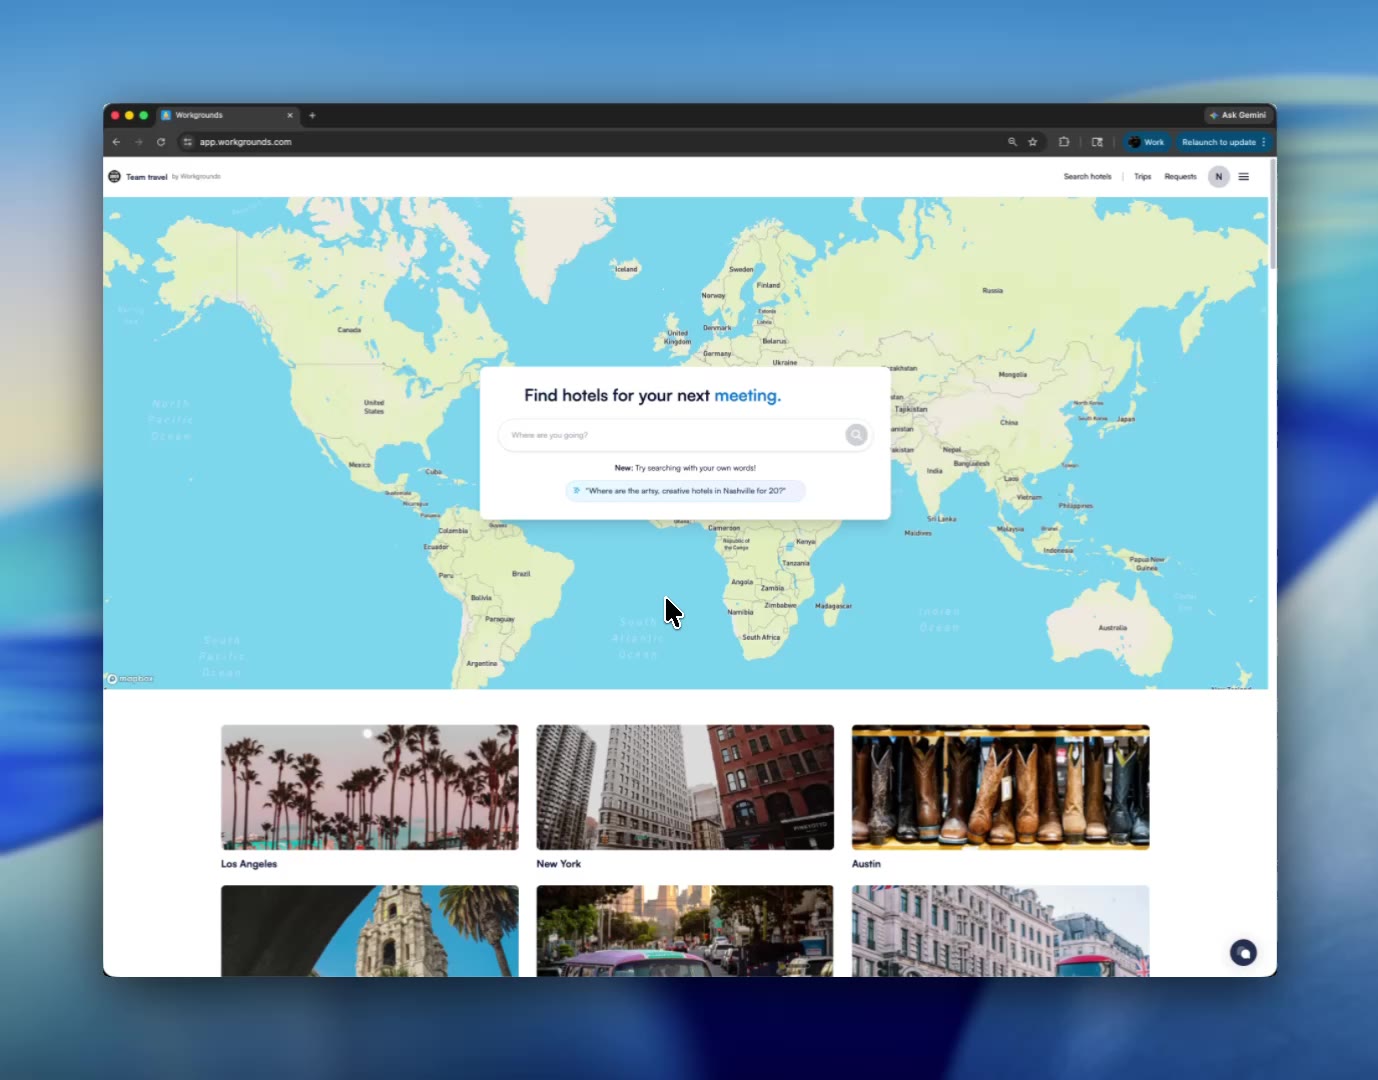
Task: Reload the current page
Action: (x=162, y=141)
